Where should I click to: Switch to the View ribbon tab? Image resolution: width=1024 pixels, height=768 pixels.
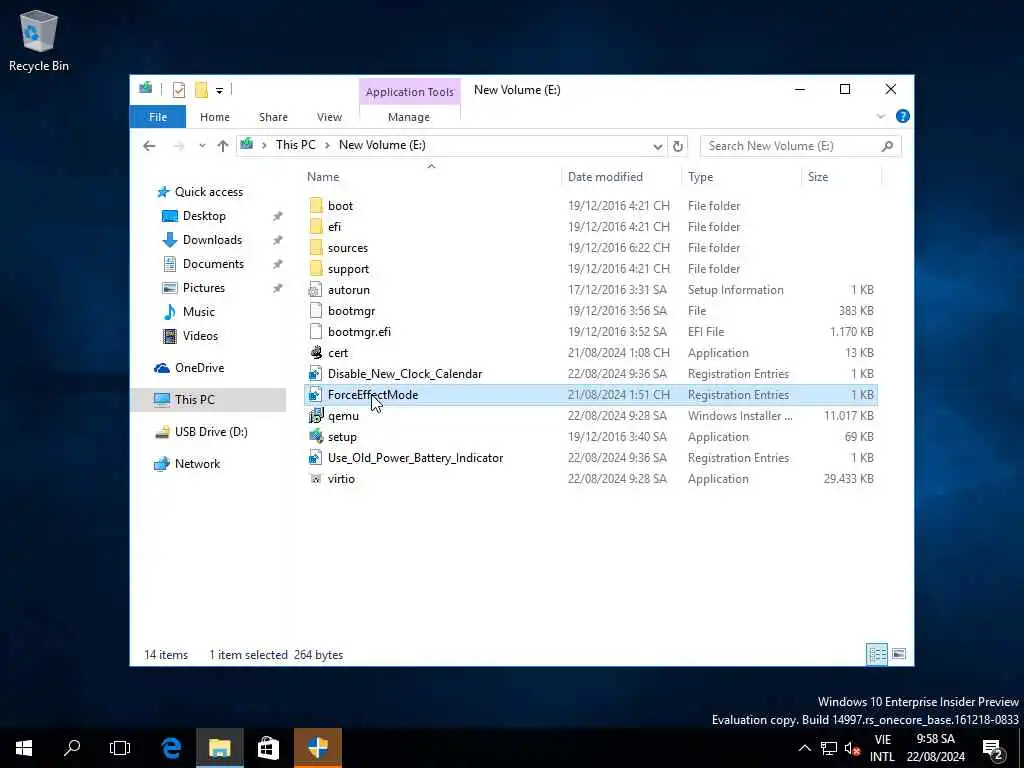(329, 117)
